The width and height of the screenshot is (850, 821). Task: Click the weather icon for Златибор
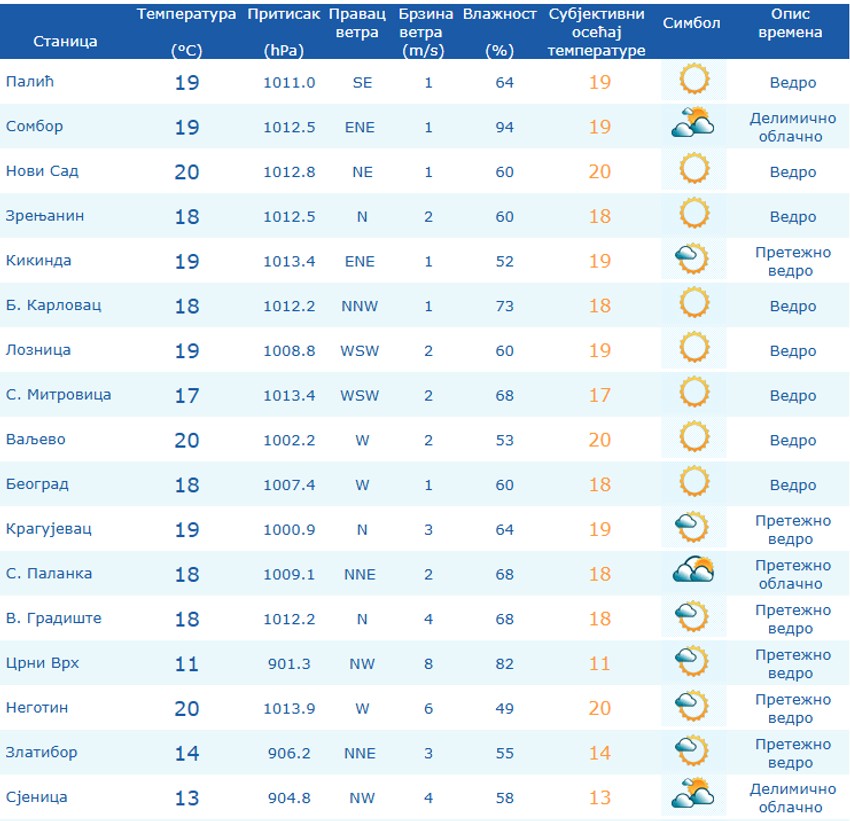coord(692,750)
